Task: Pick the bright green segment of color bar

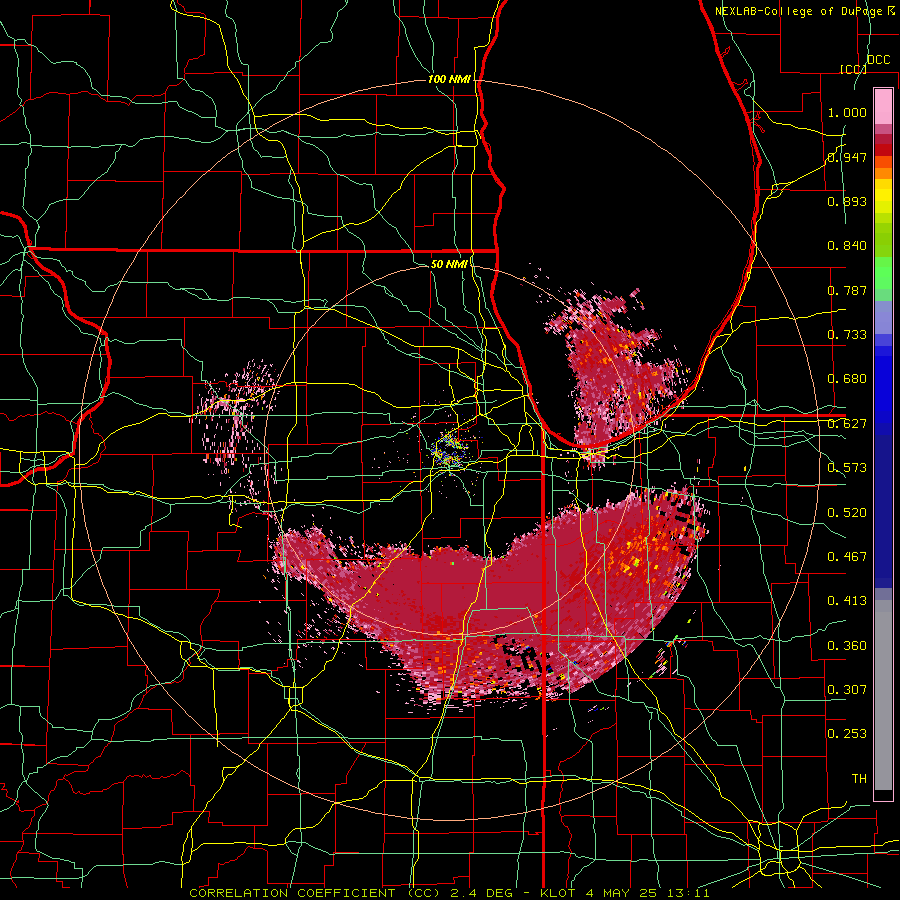Action: [x=883, y=273]
